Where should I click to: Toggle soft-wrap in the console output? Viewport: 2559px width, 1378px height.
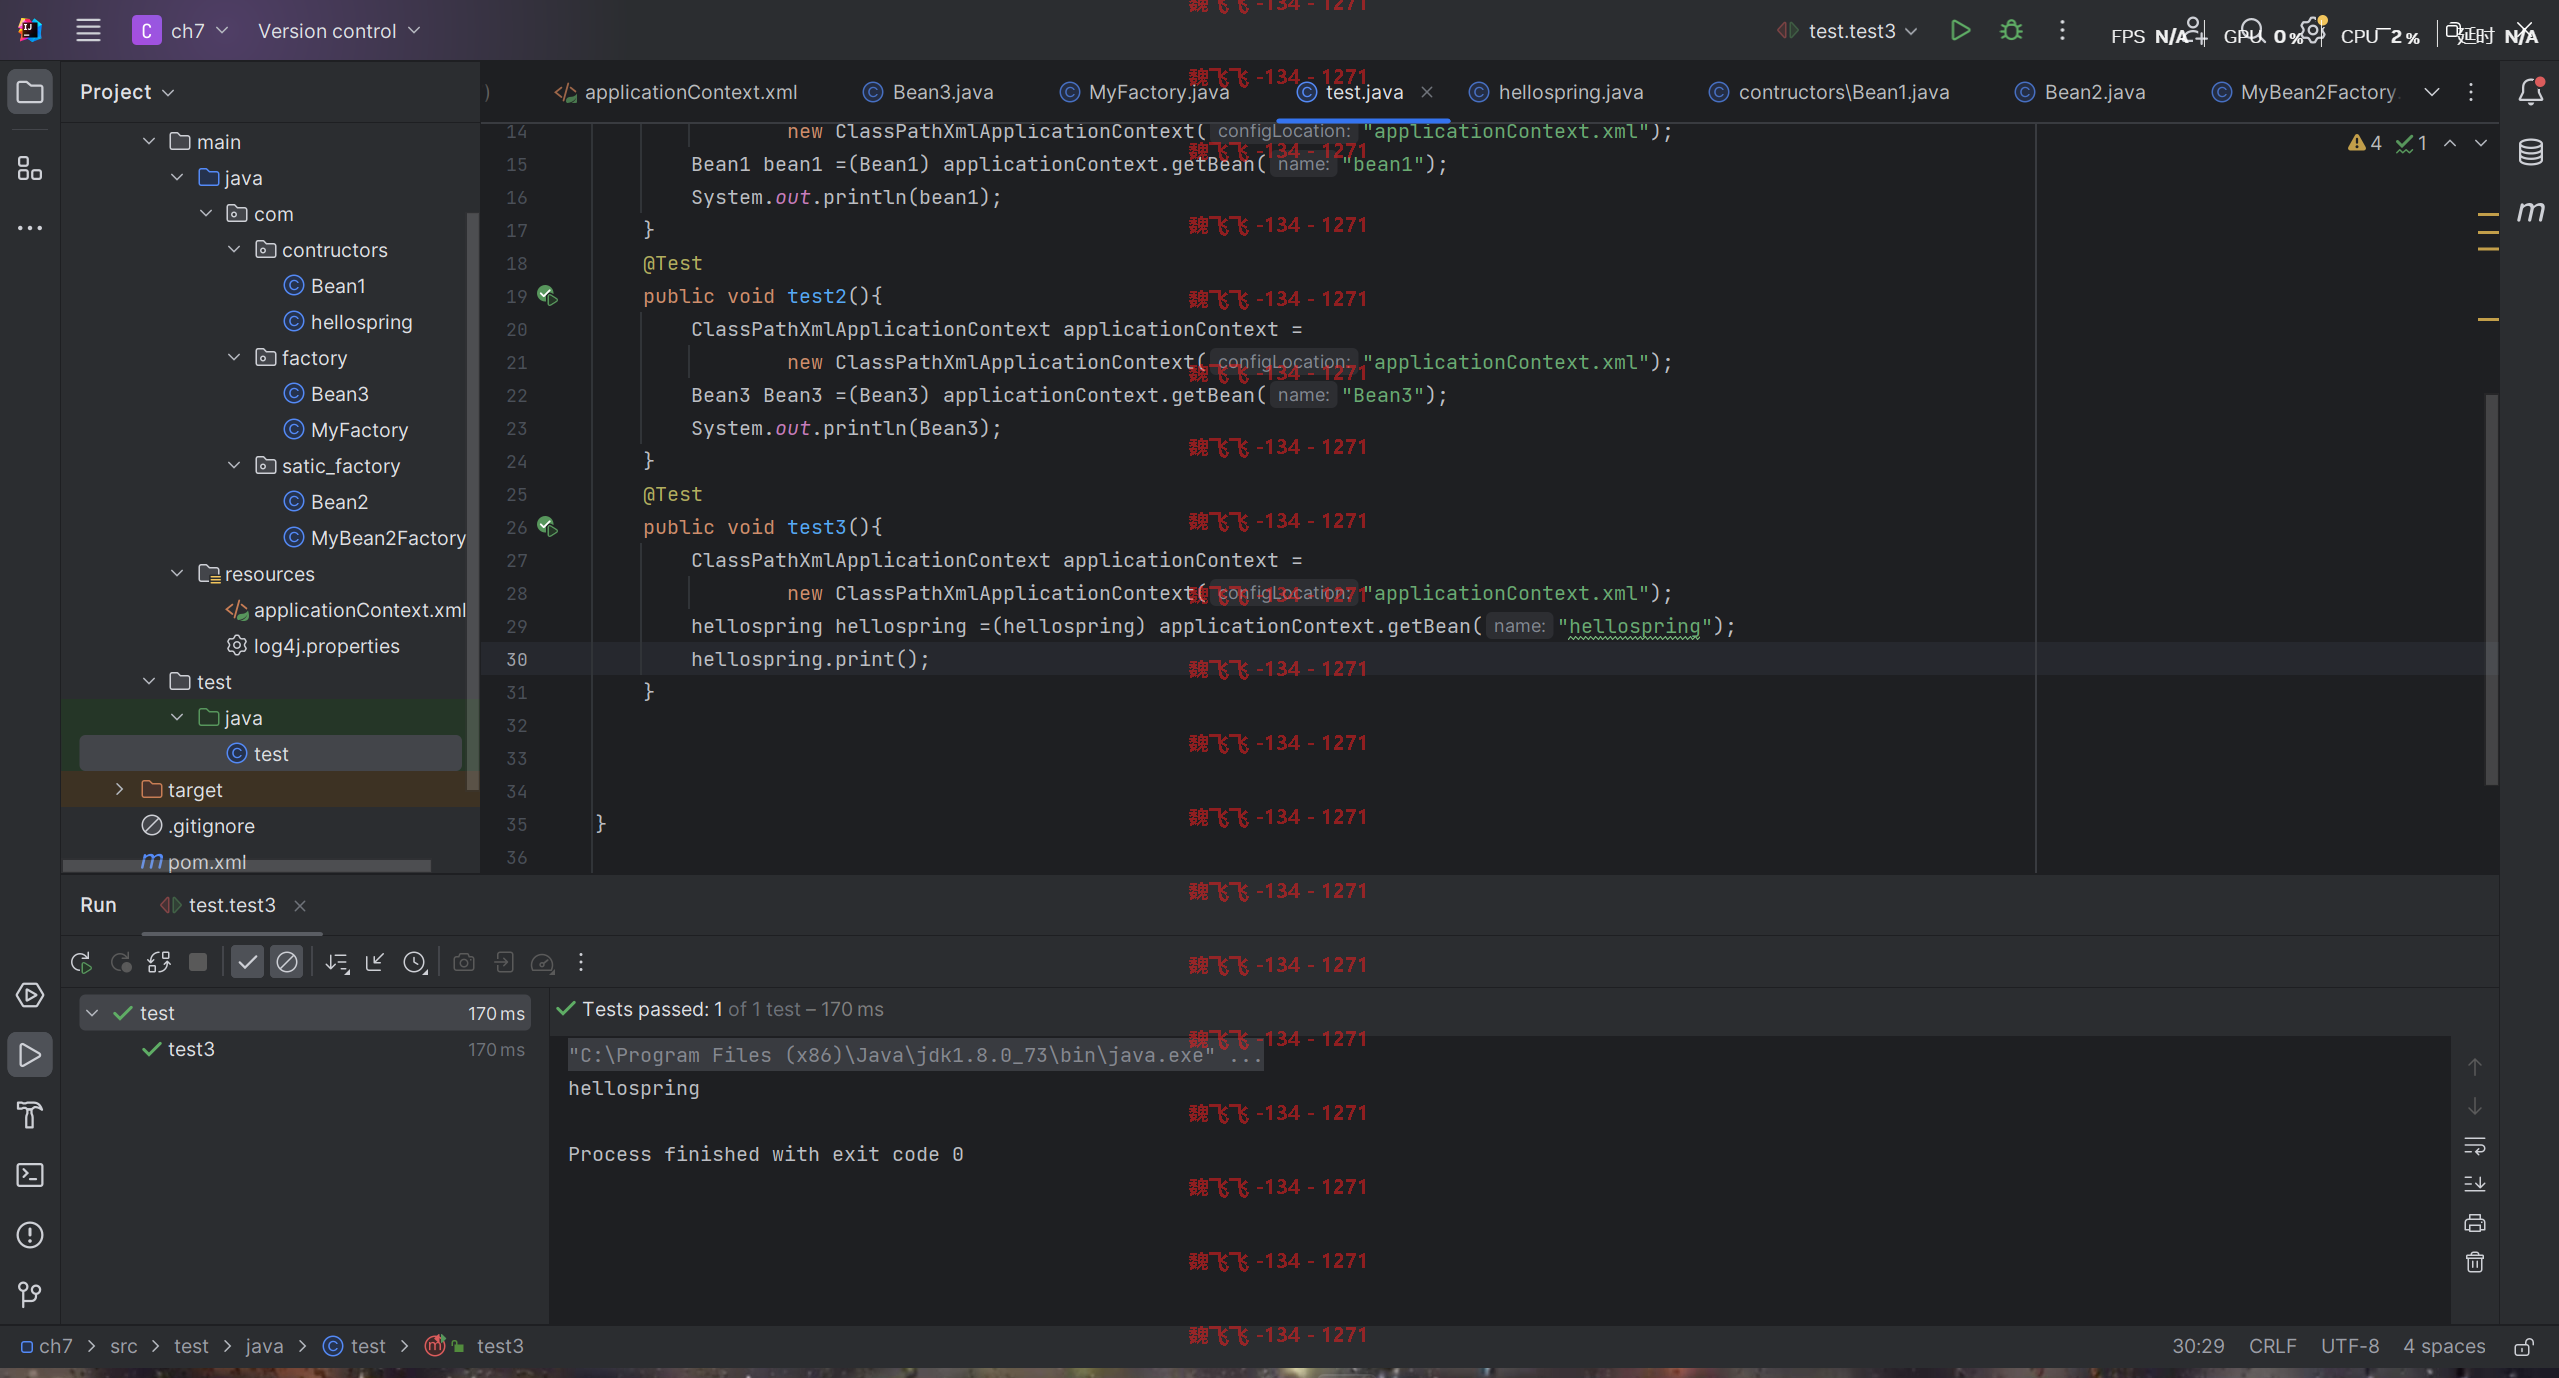pos(2475,1145)
